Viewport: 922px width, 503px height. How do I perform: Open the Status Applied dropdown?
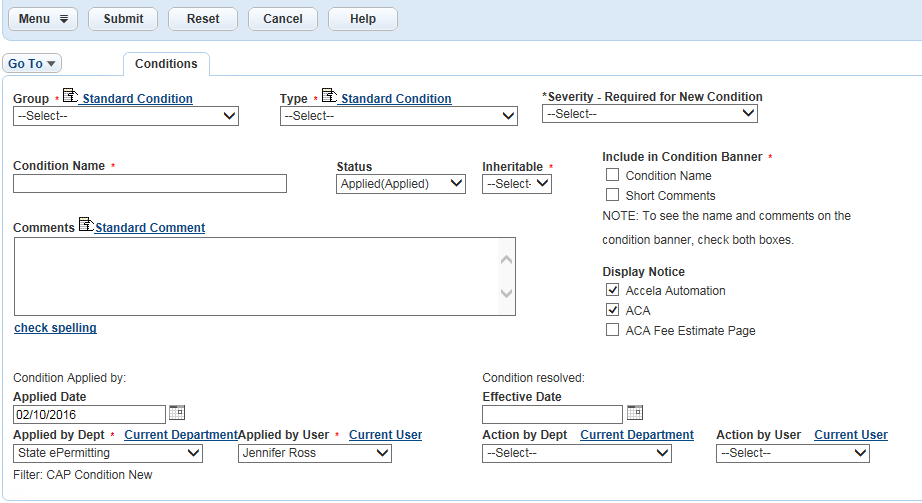click(x=401, y=184)
